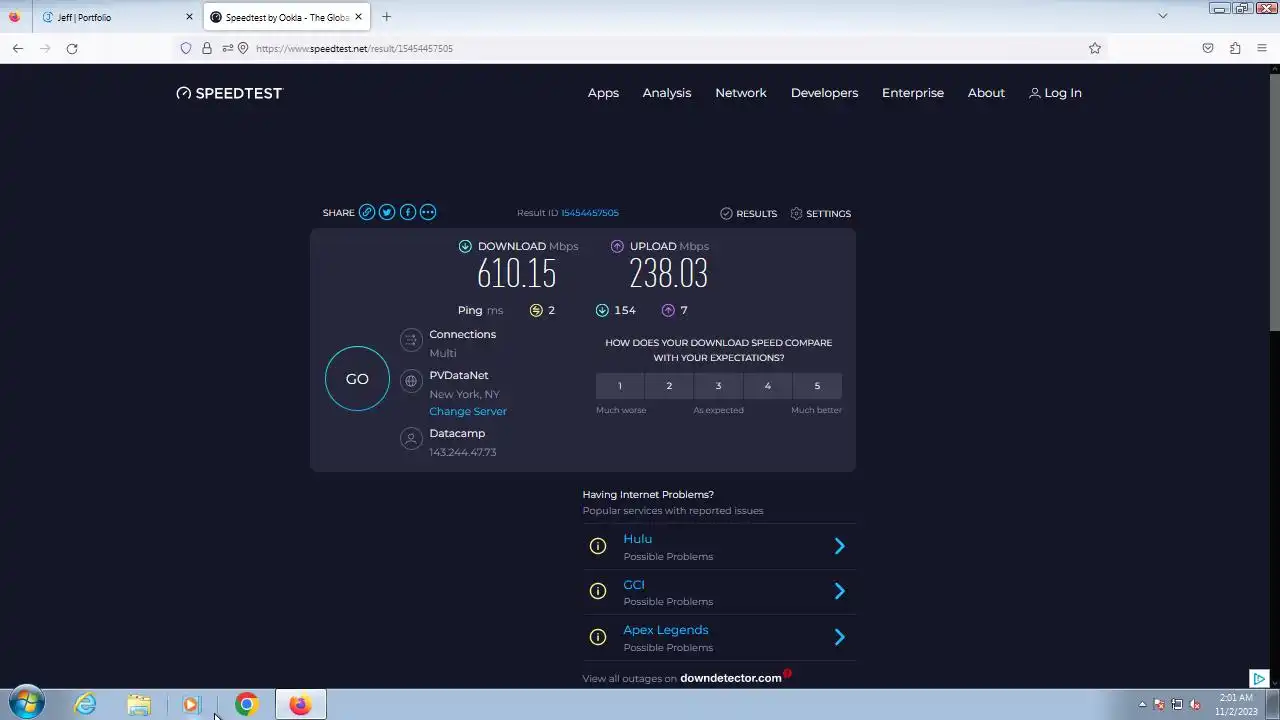Open Windows Media Player from taskbar
This screenshot has height=720, width=1280.
click(192, 704)
